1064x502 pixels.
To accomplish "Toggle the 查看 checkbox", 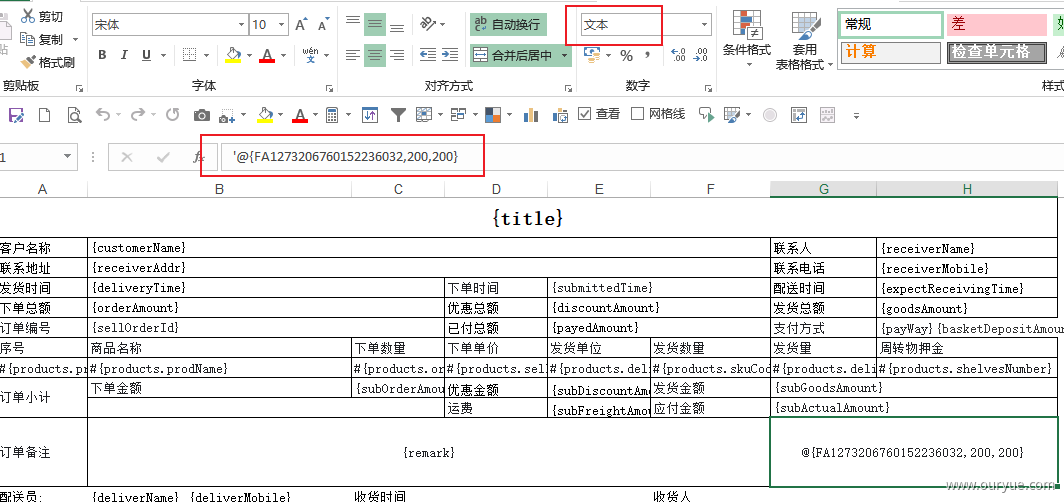I will [x=584, y=114].
